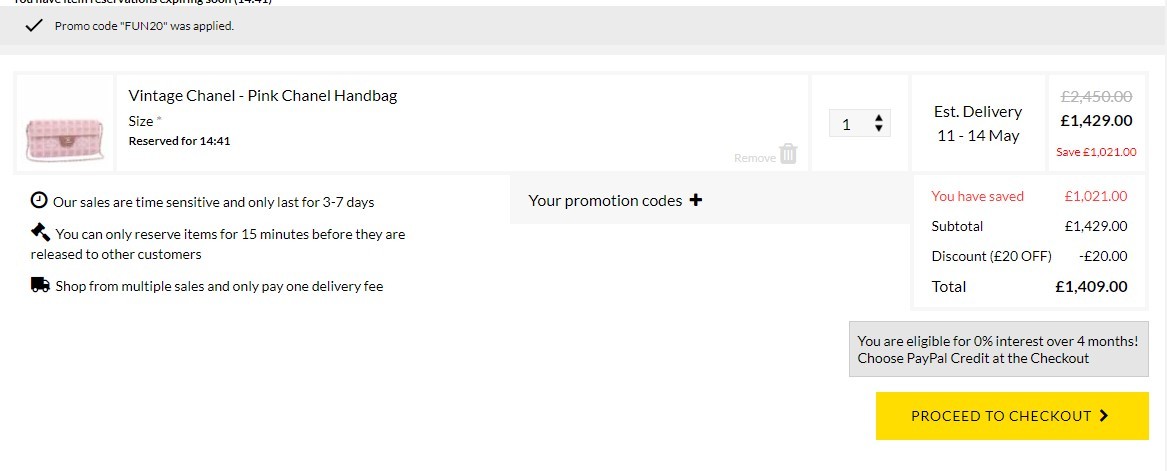Click the FUN20 promo applied banner
Screen dimensions: 1167x471
[584, 26]
